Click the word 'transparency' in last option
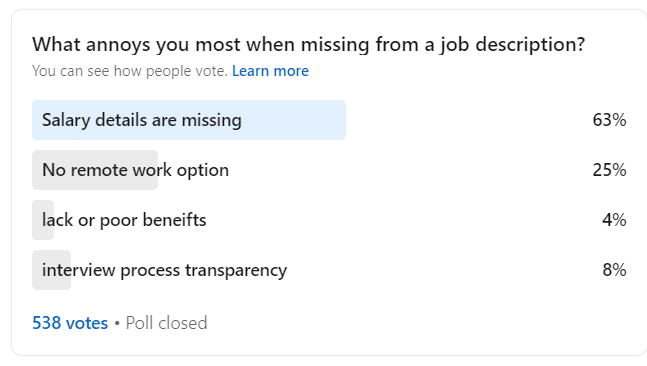Image resolution: width=647 pixels, height=366 pixels. coord(236,271)
